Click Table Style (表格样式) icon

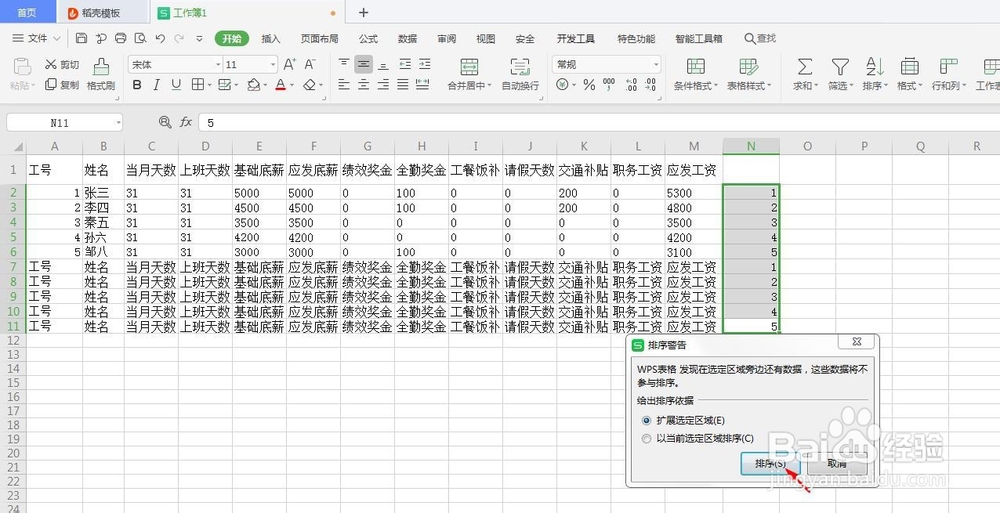748,66
